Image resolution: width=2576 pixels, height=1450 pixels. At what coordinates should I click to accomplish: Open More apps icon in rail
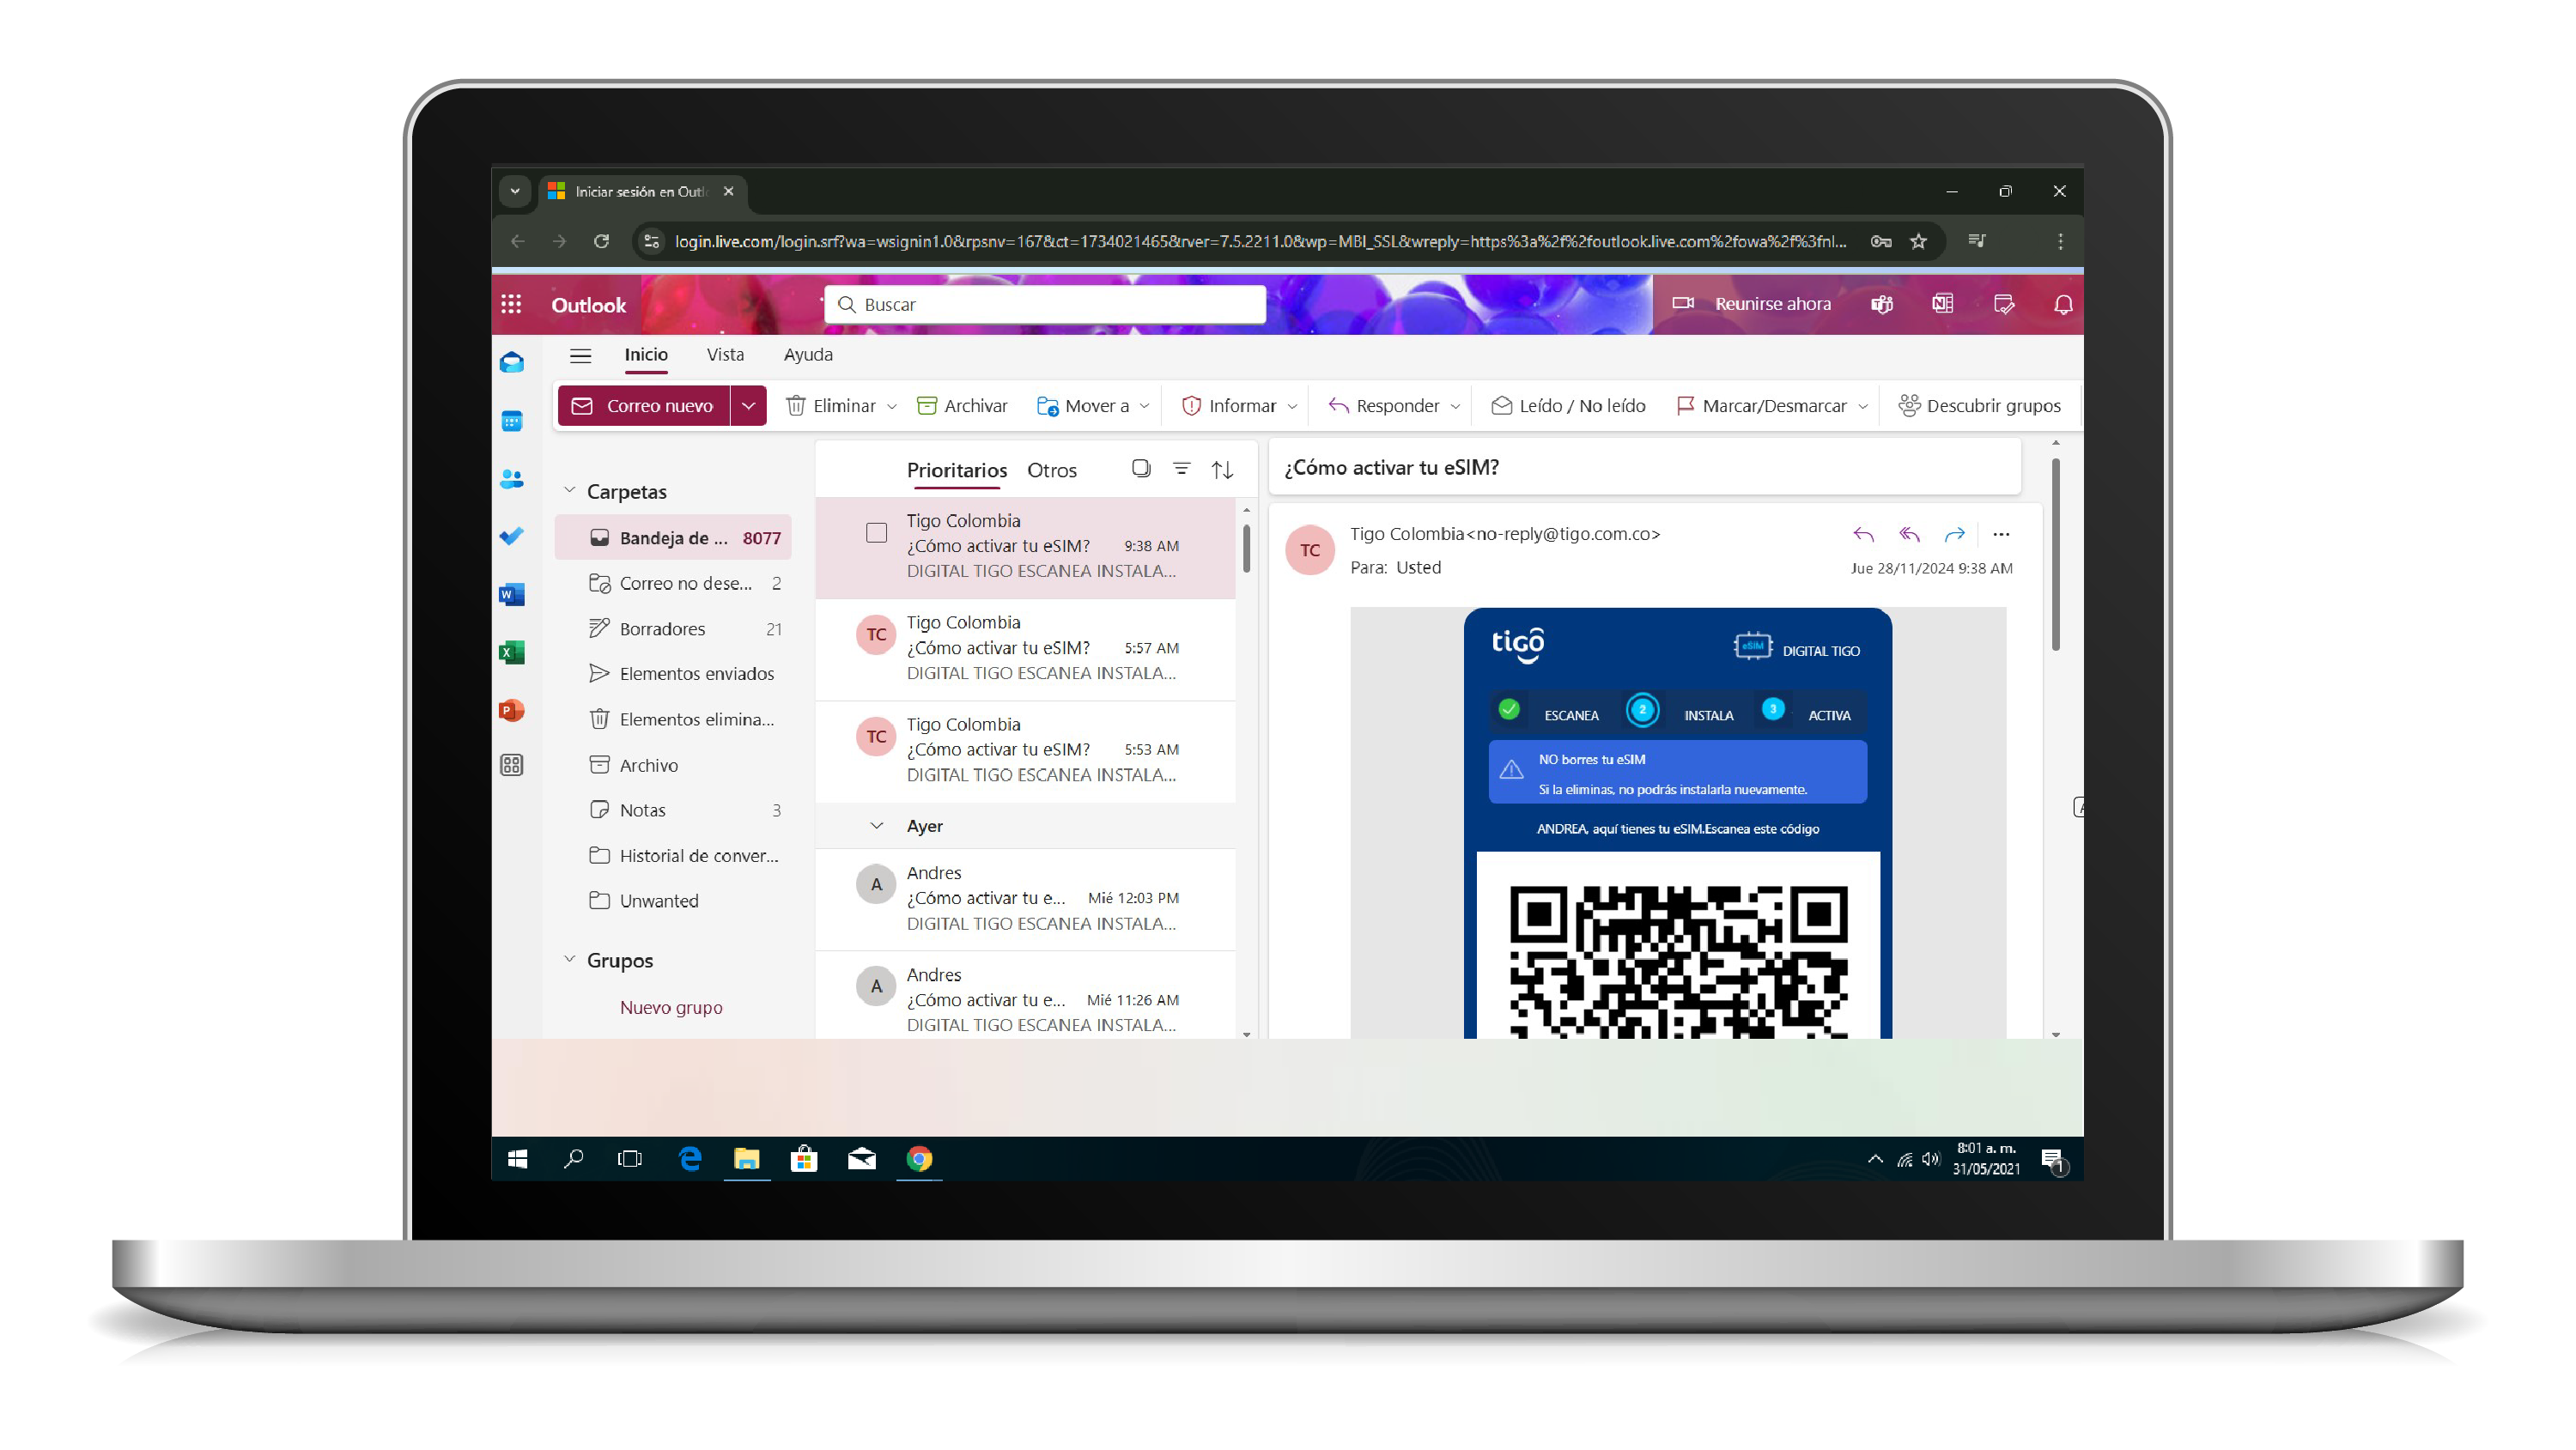click(512, 766)
